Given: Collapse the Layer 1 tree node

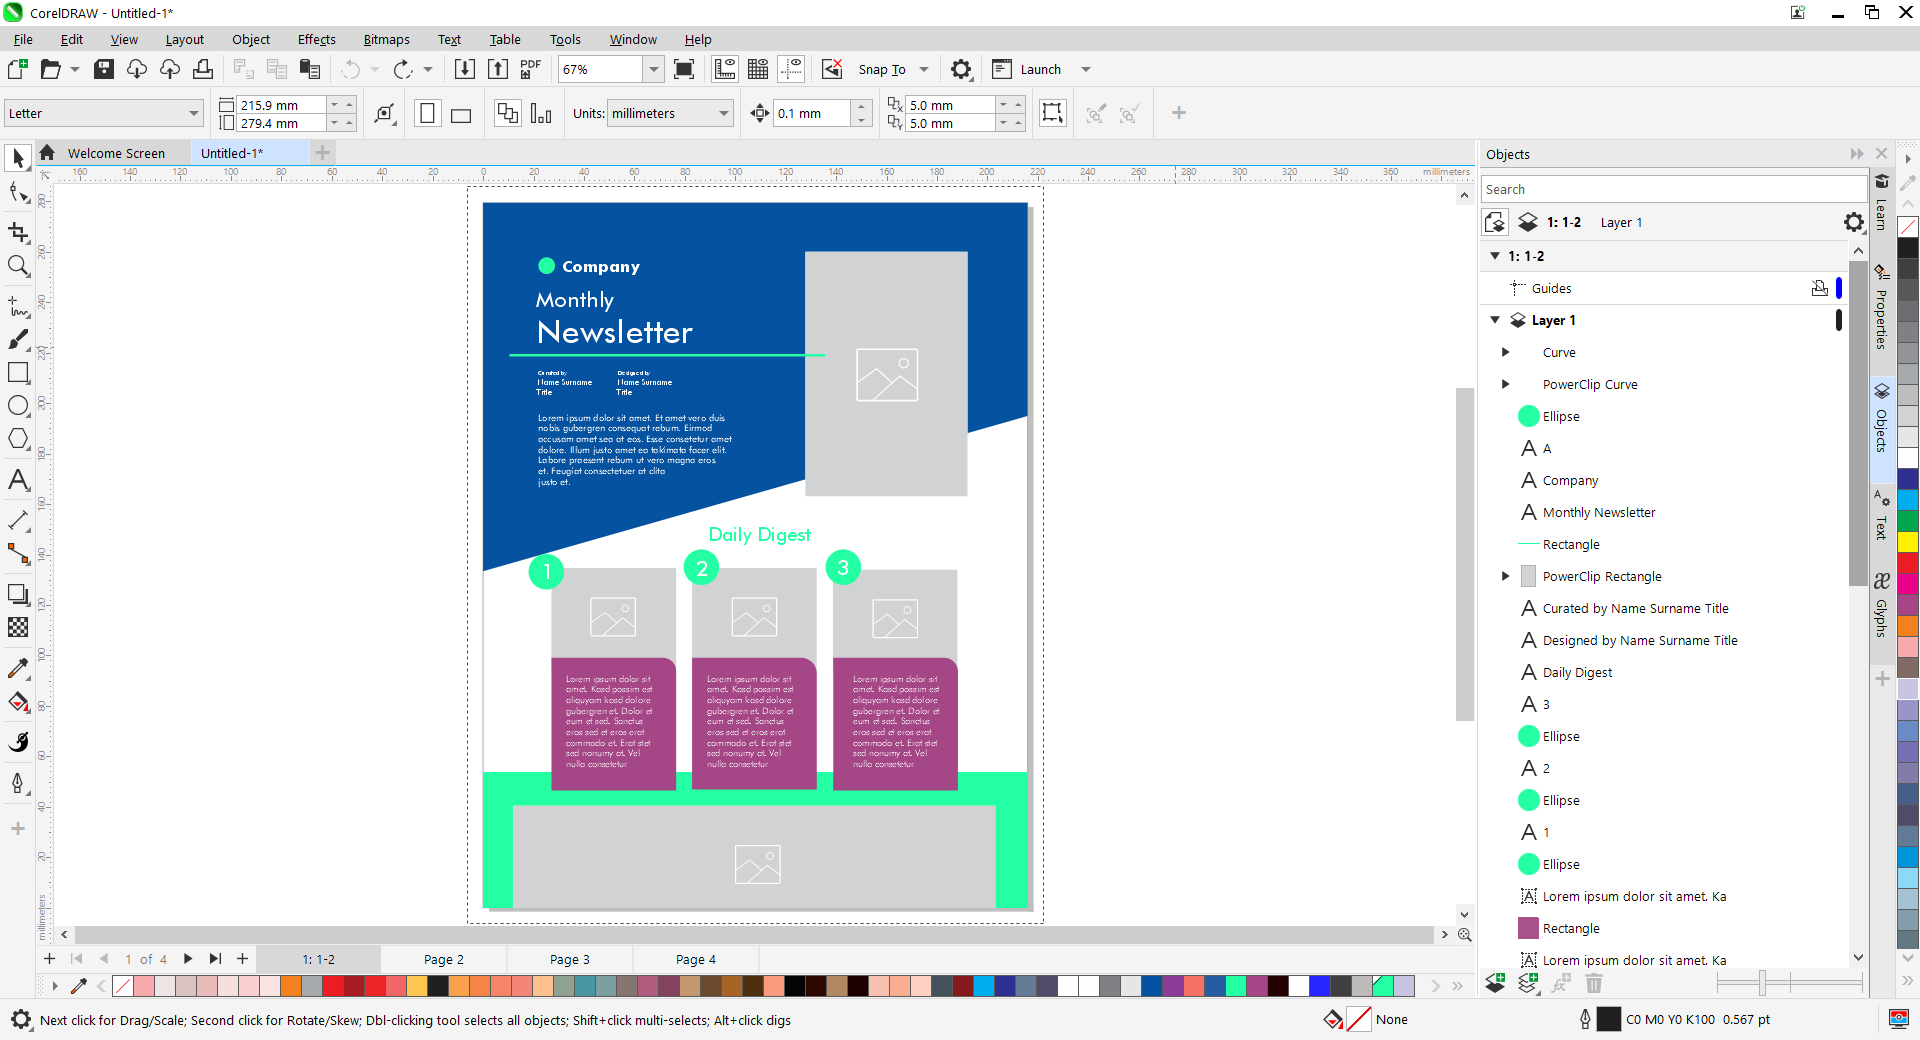Looking at the screenshot, I should click(x=1495, y=320).
